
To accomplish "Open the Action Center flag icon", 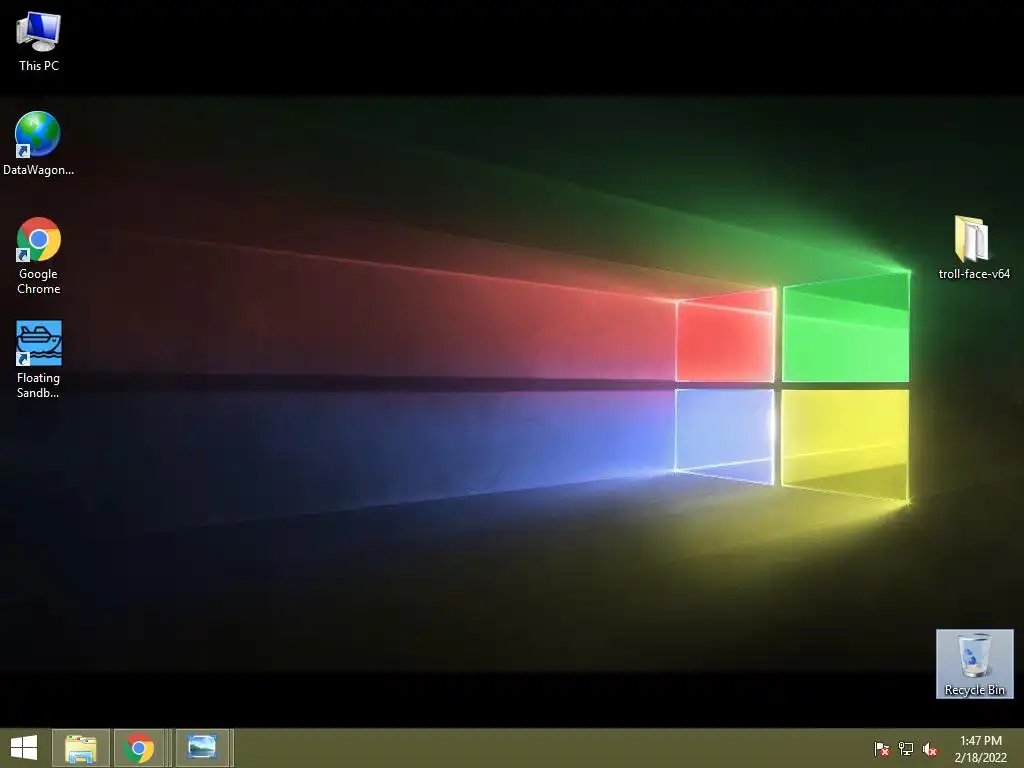I will [x=881, y=748].
